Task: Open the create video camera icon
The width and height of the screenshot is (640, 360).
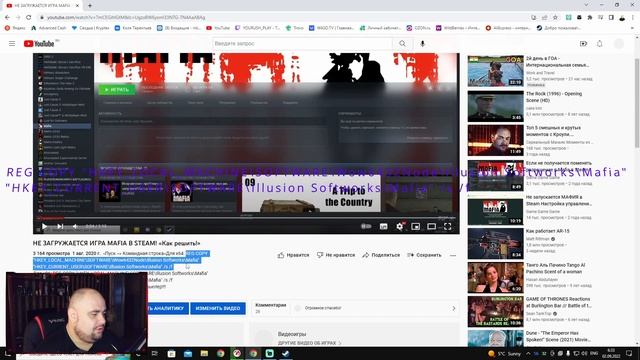Action: pyautogui.click(x=583, y=43)
